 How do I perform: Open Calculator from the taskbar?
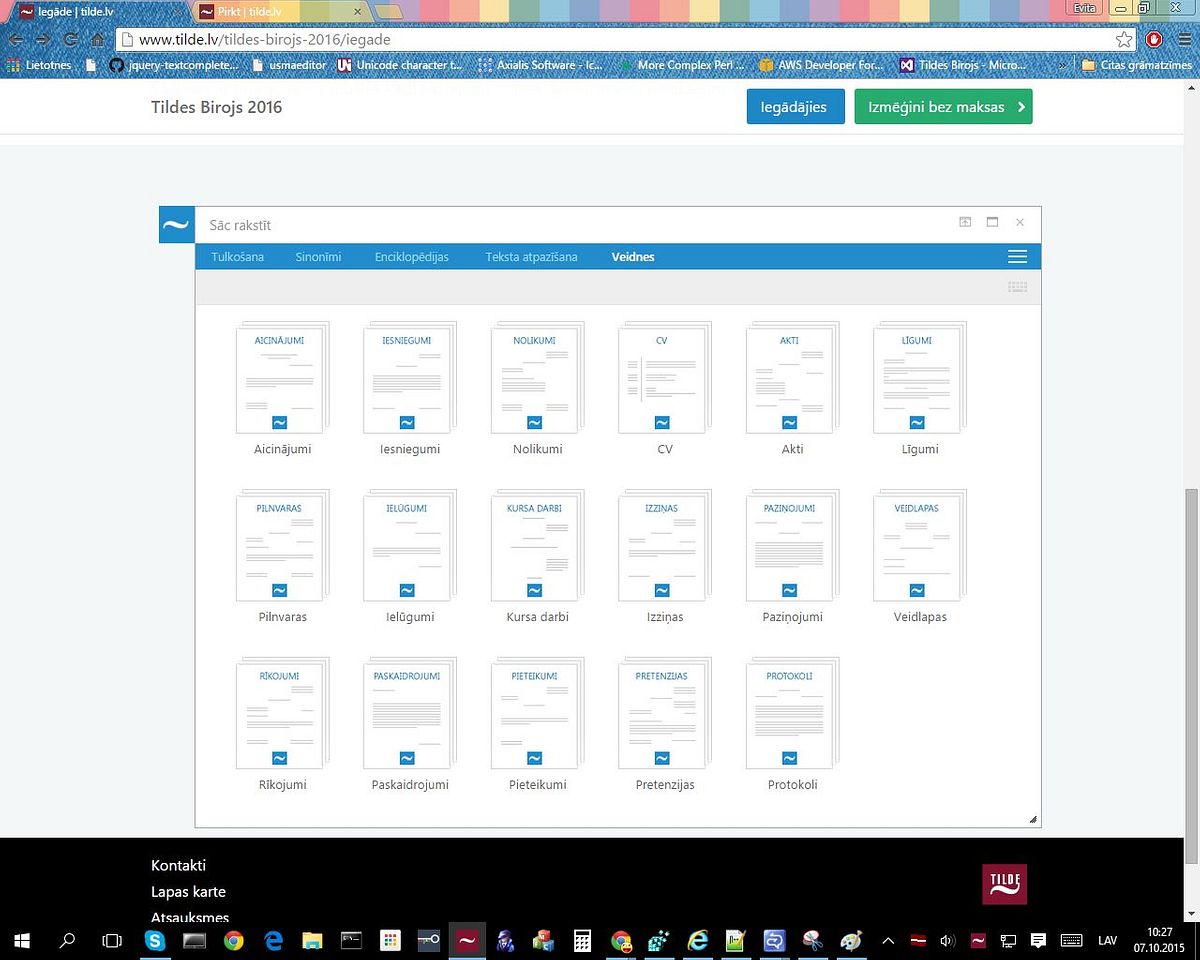[x=582, y=940]
